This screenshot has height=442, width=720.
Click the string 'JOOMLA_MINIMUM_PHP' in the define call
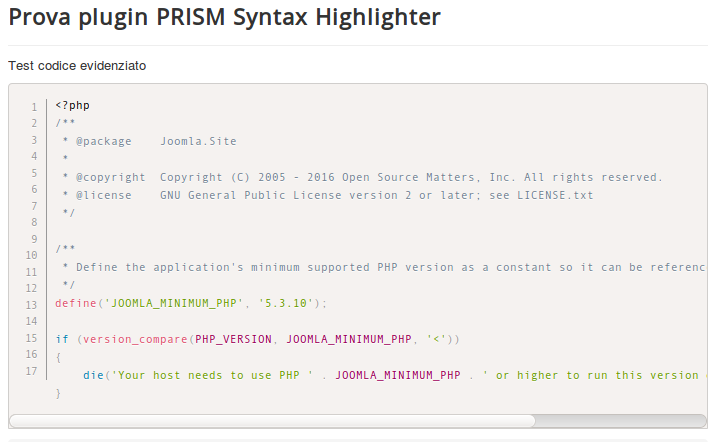click(174, 303)
